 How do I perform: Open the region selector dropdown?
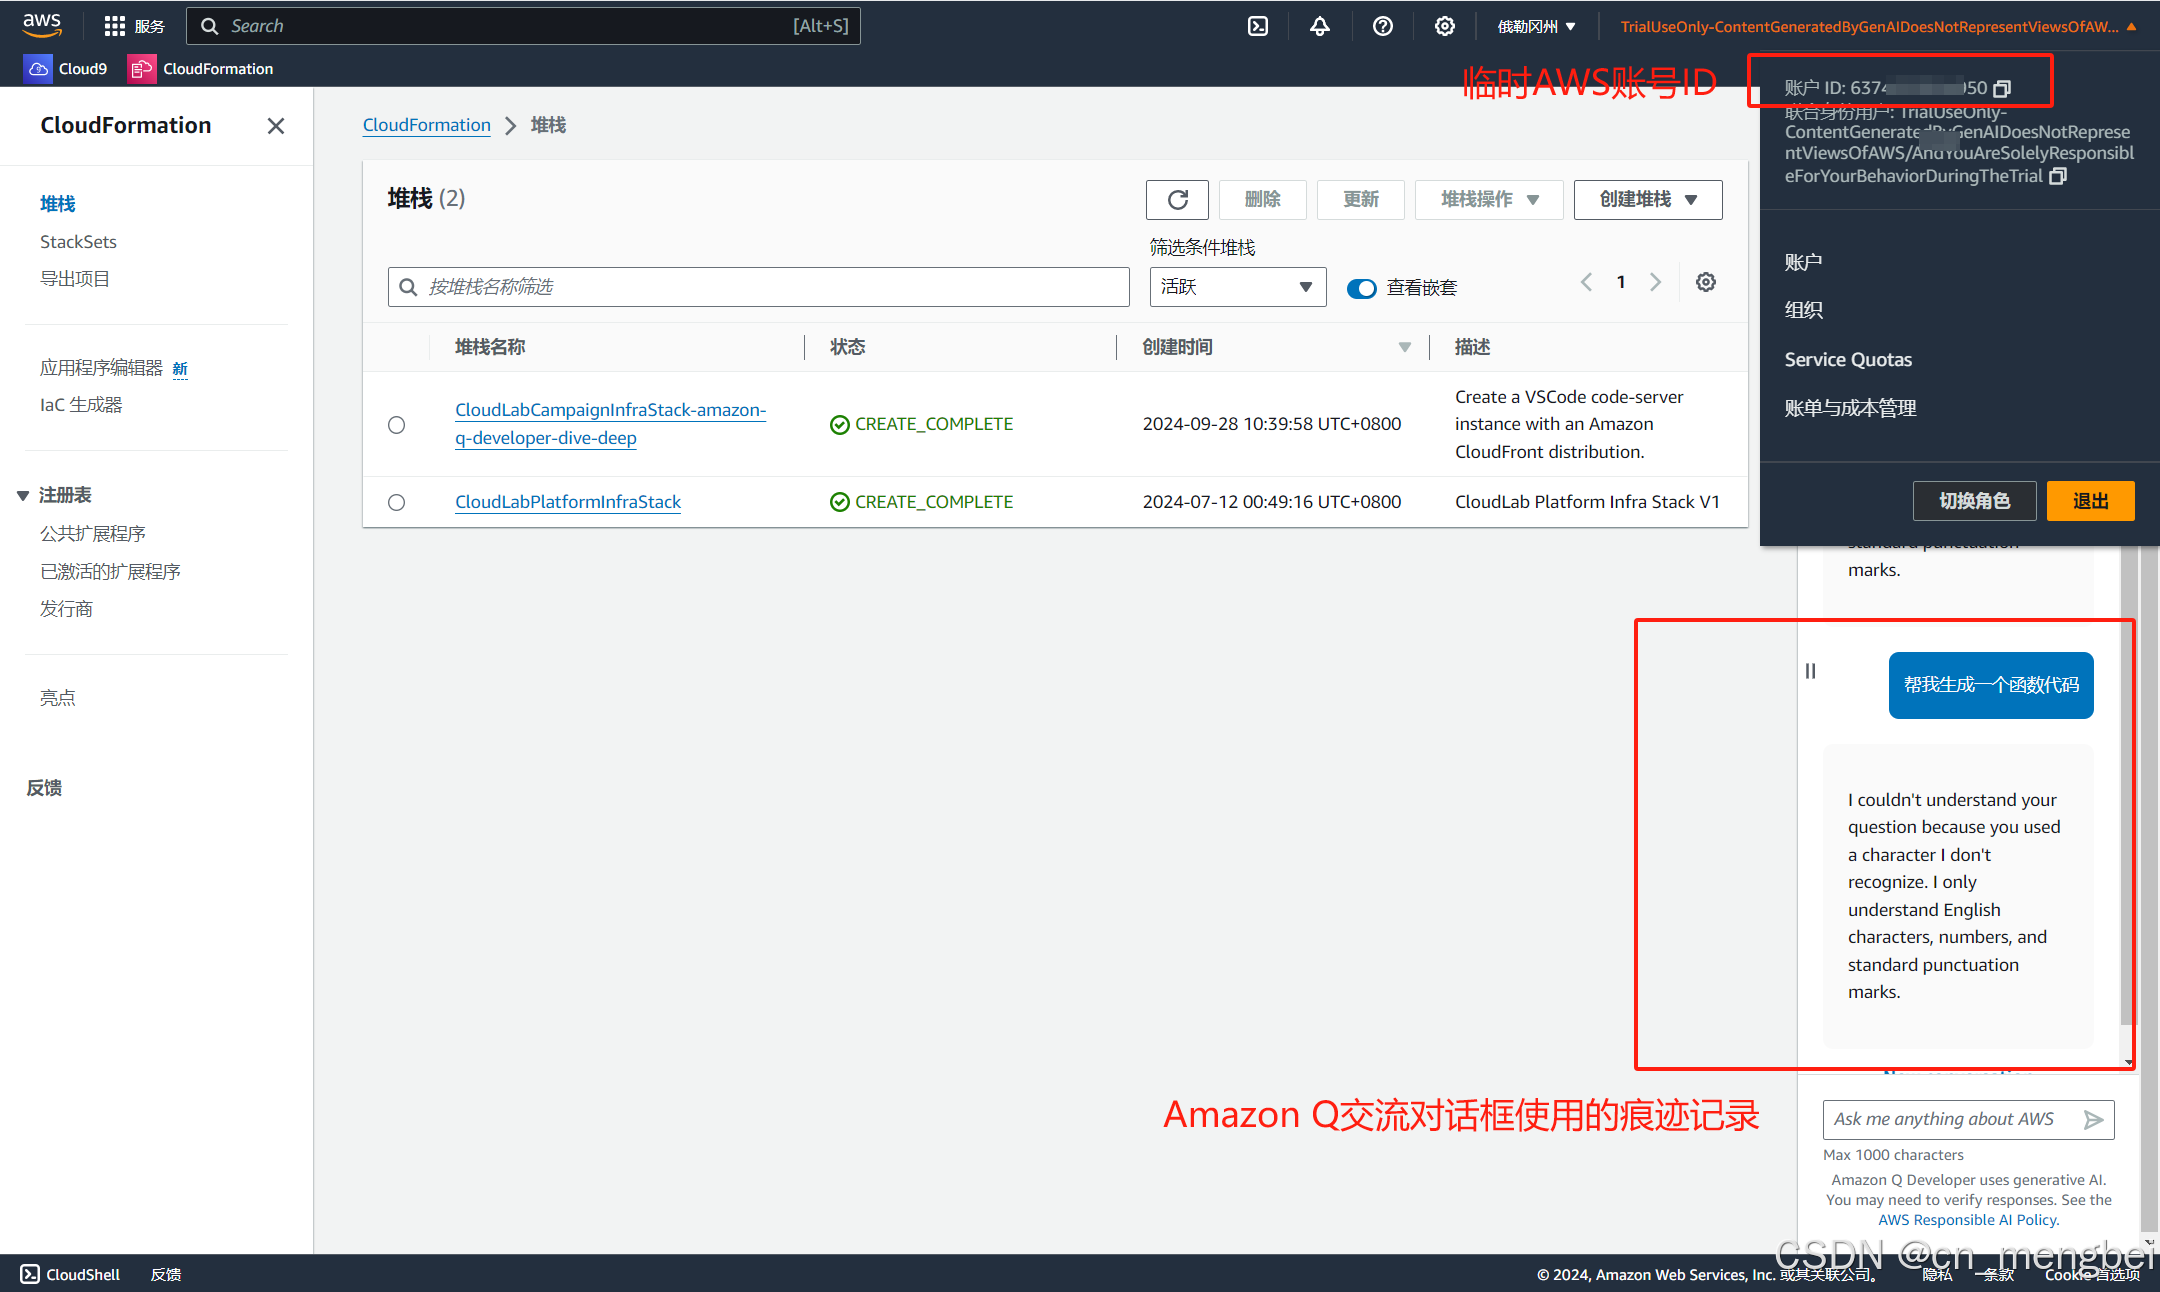[x=1536, y=26]
